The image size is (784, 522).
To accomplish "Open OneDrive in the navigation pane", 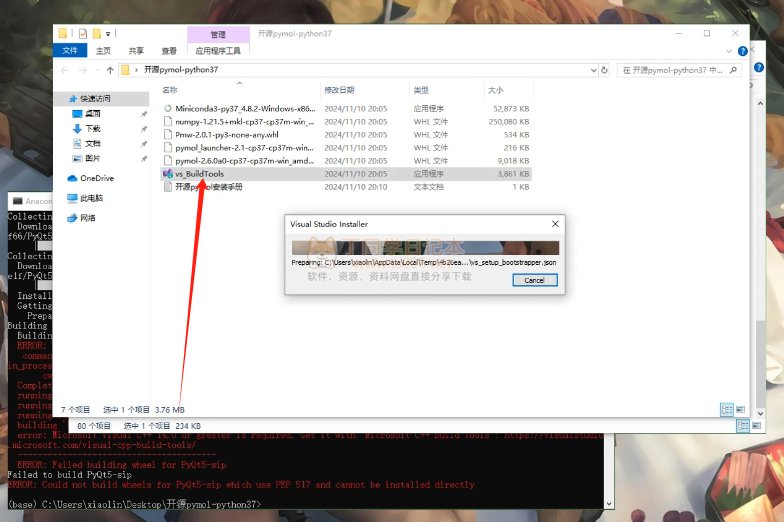I will (x=97, y=178).
